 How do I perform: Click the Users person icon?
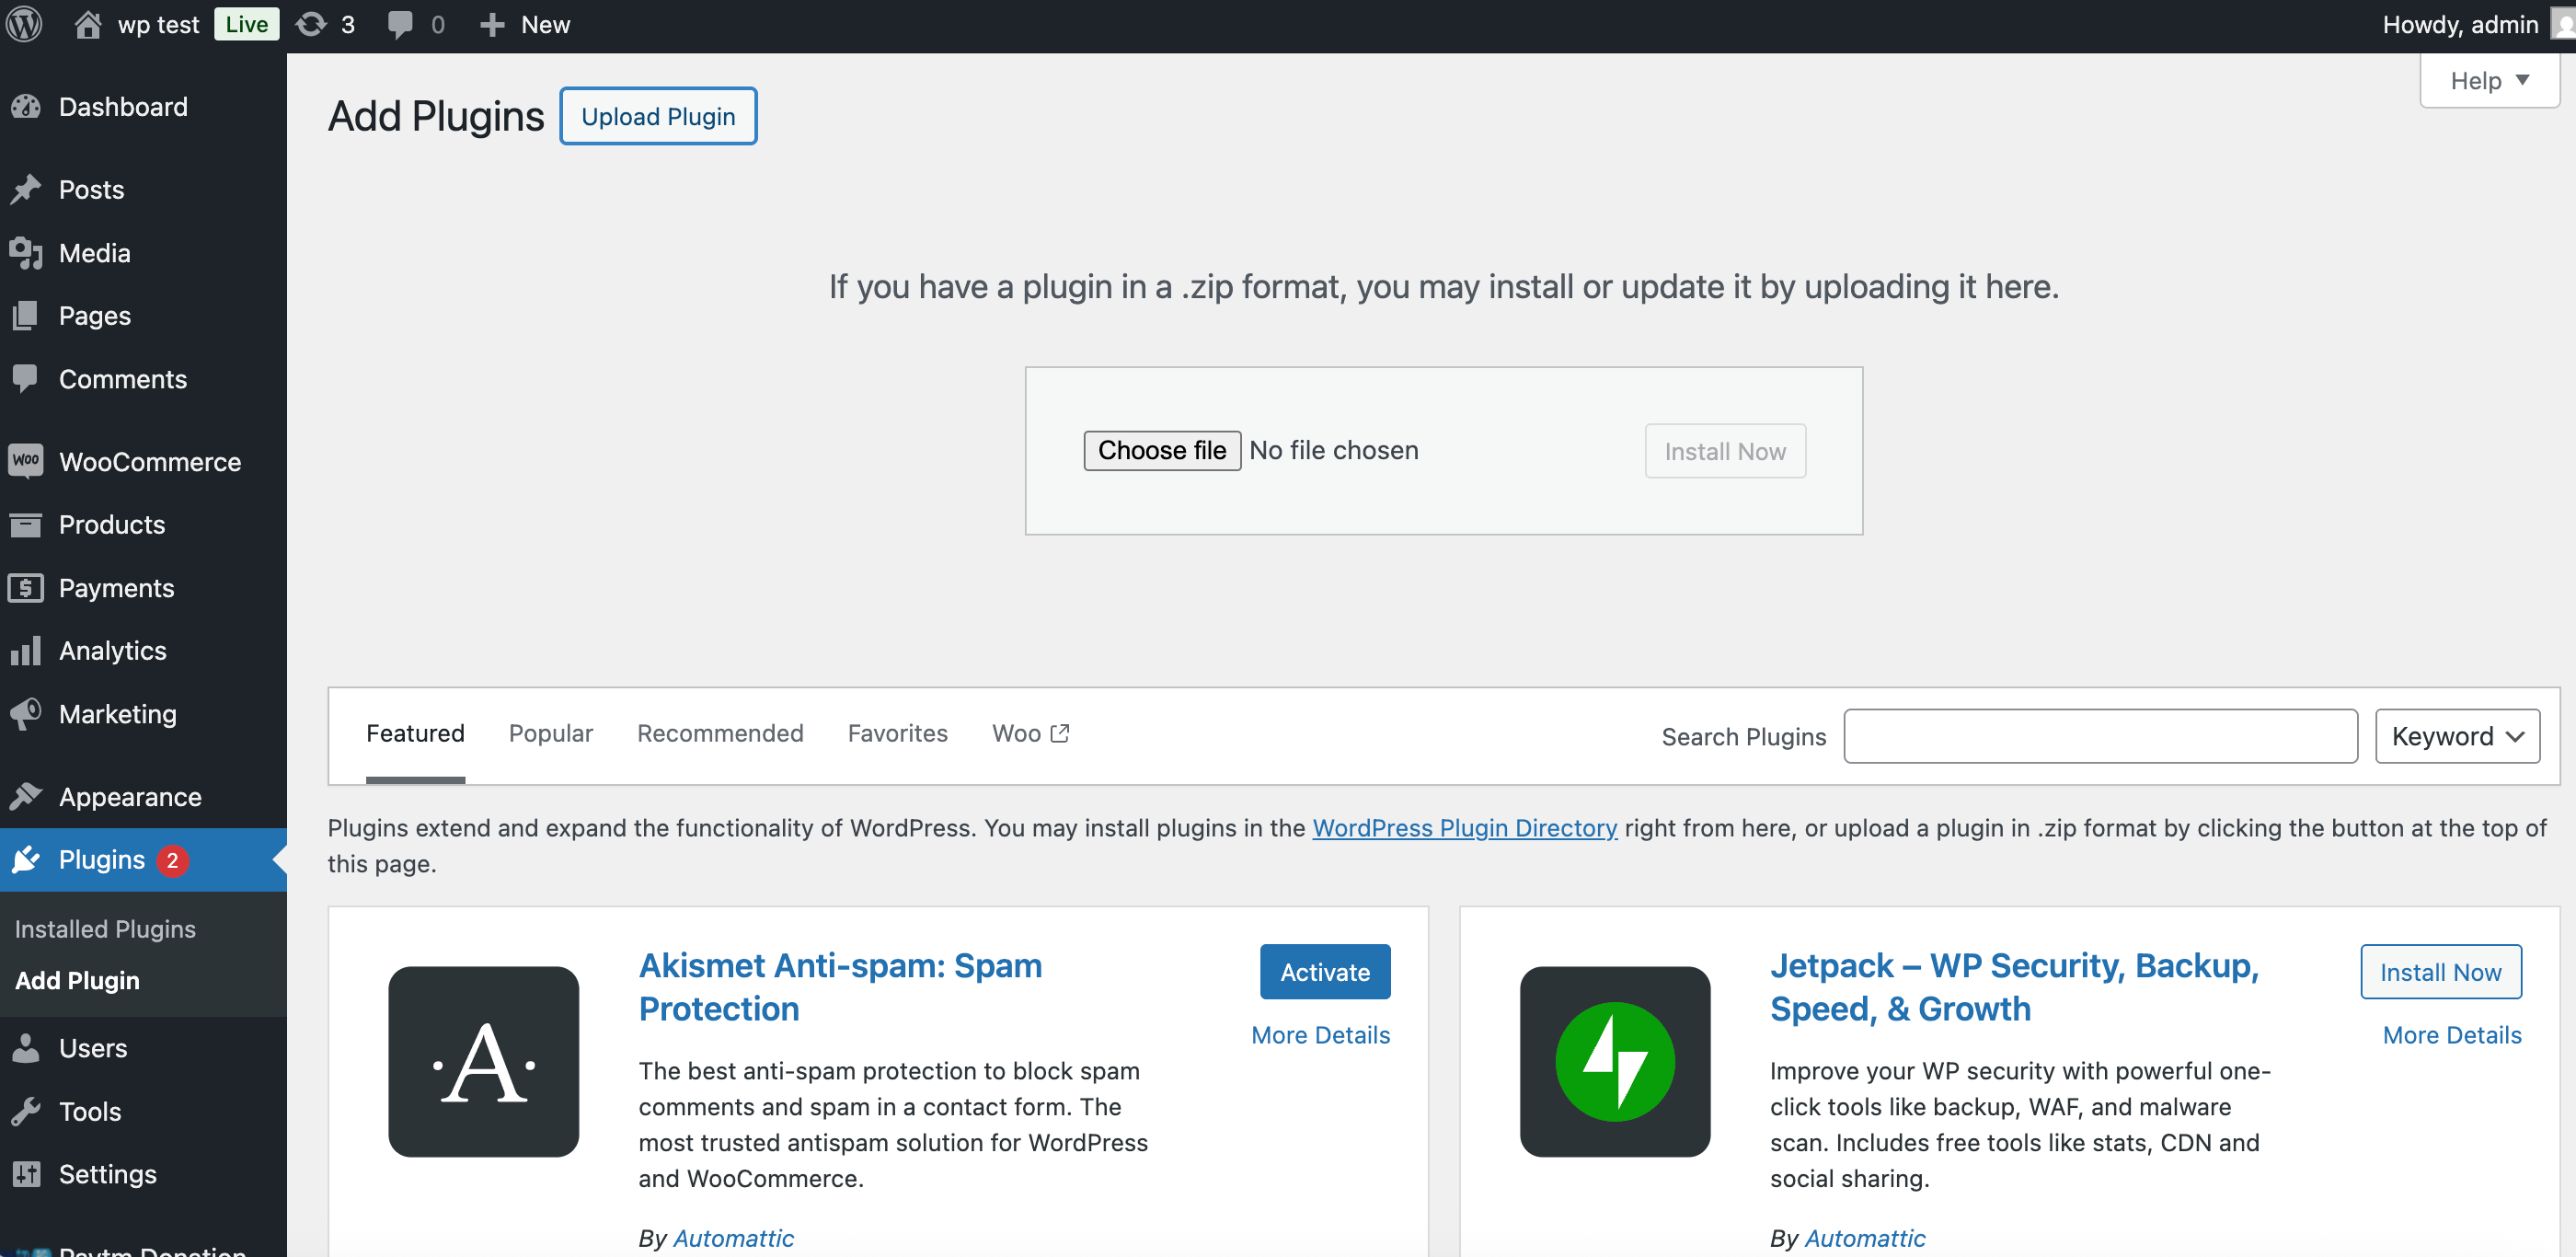[26, 1048]
